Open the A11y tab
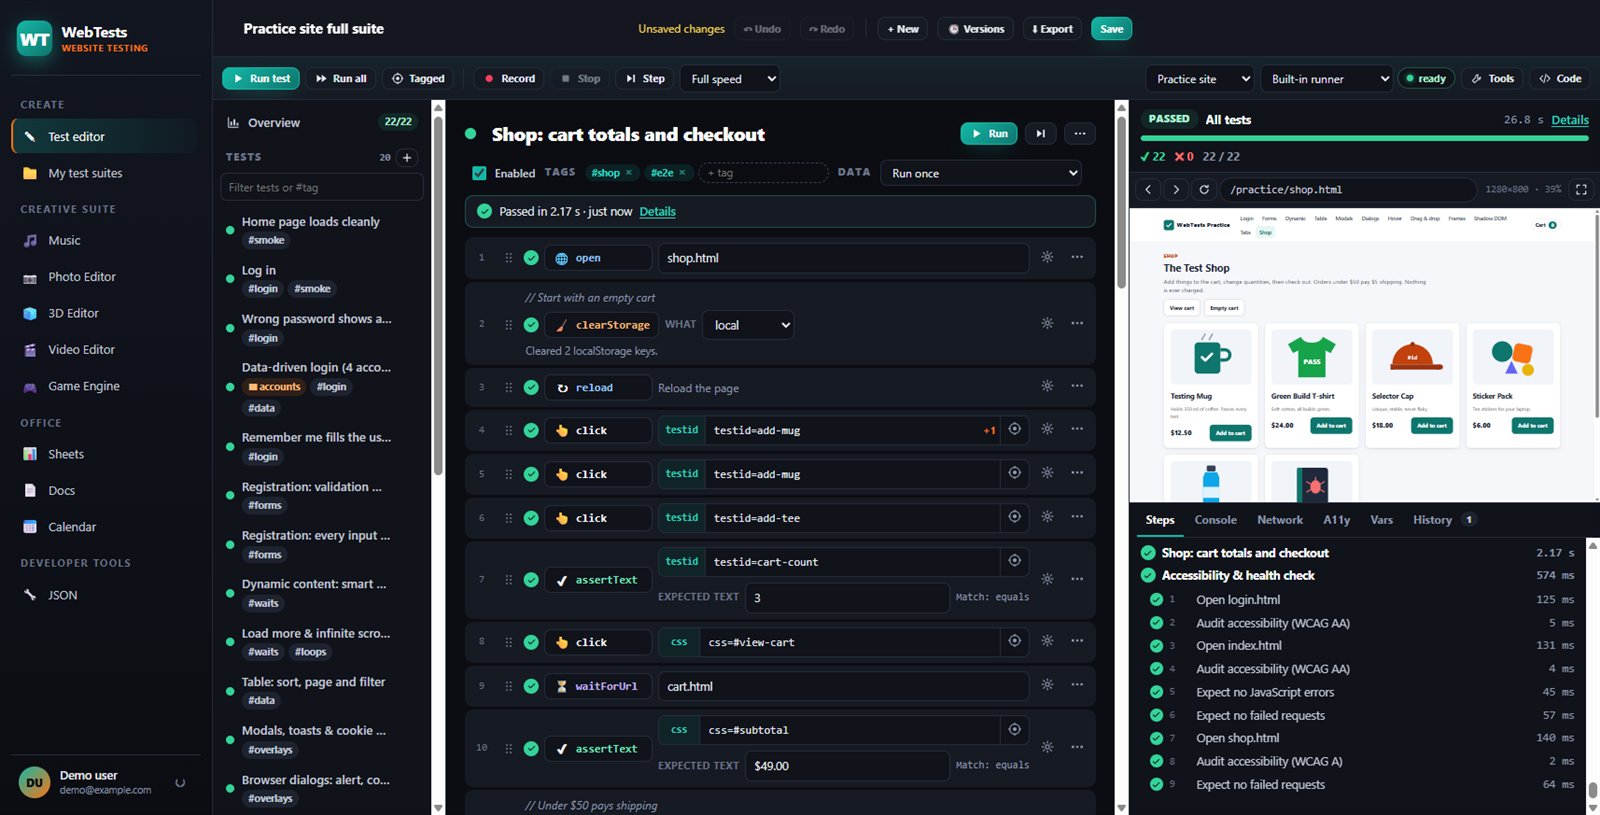 pos(1337,520)
